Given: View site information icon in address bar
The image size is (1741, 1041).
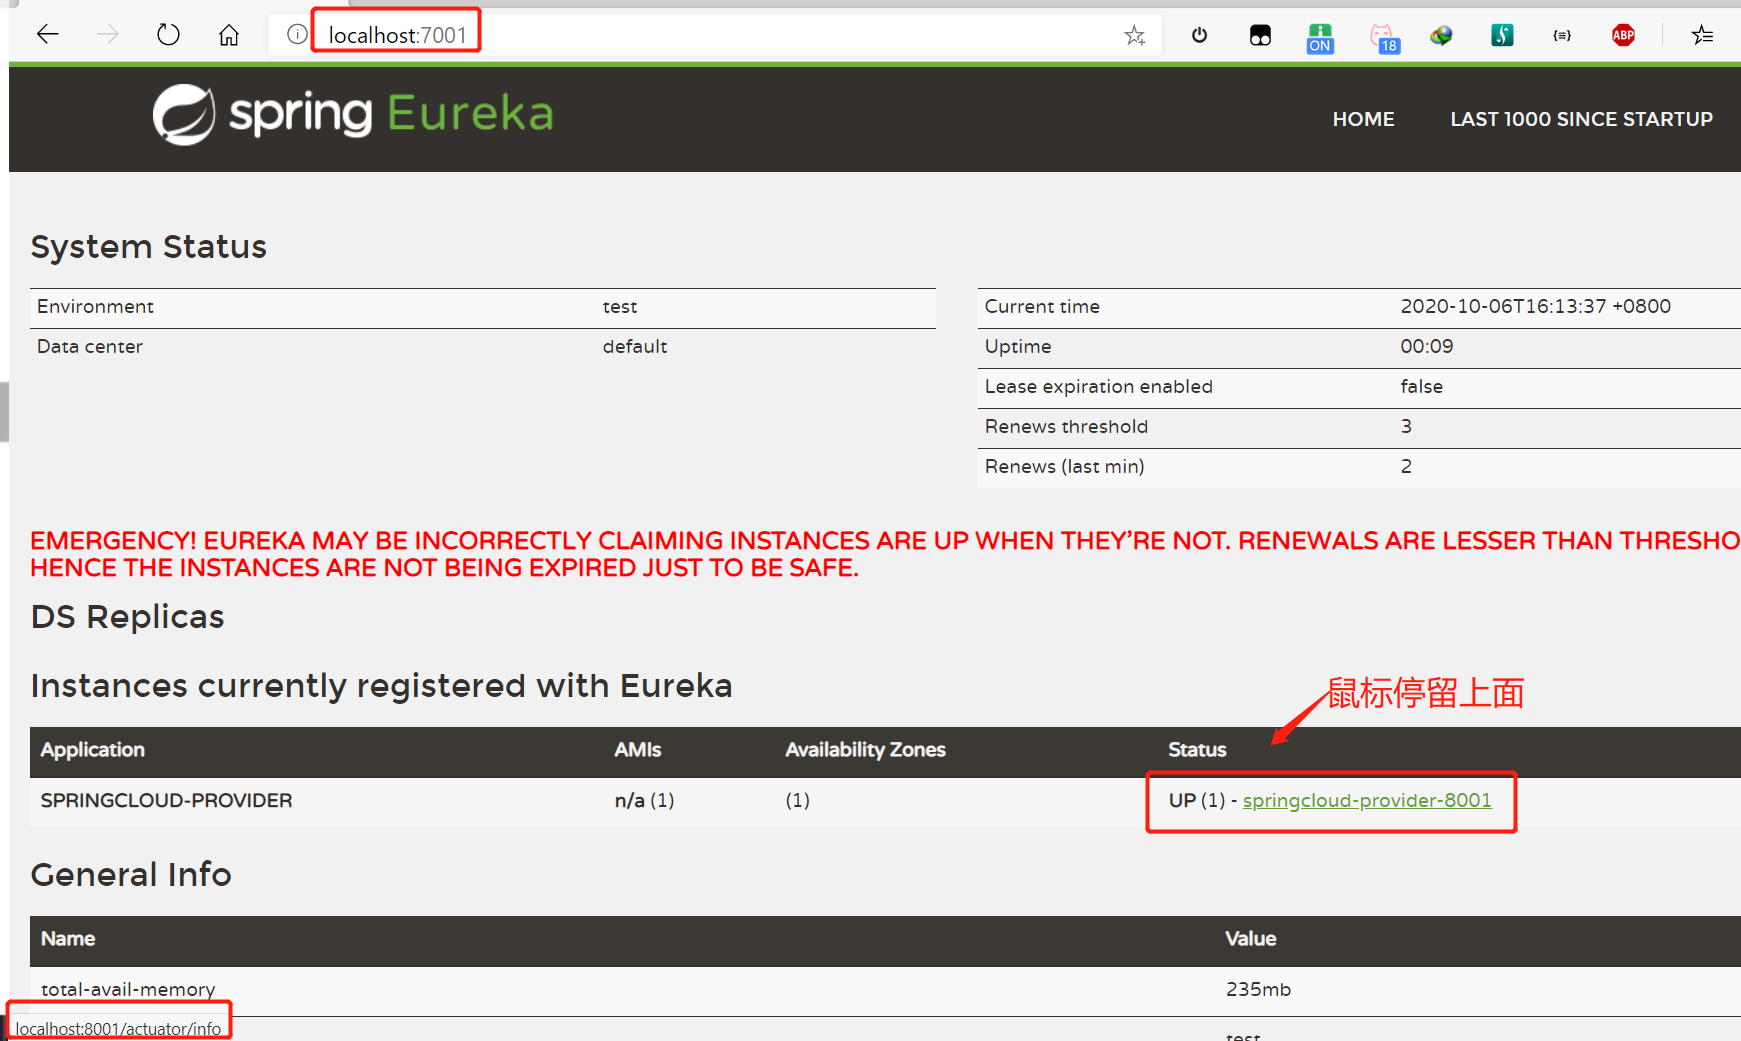Looking at the screenshot, I should point(297,35).
